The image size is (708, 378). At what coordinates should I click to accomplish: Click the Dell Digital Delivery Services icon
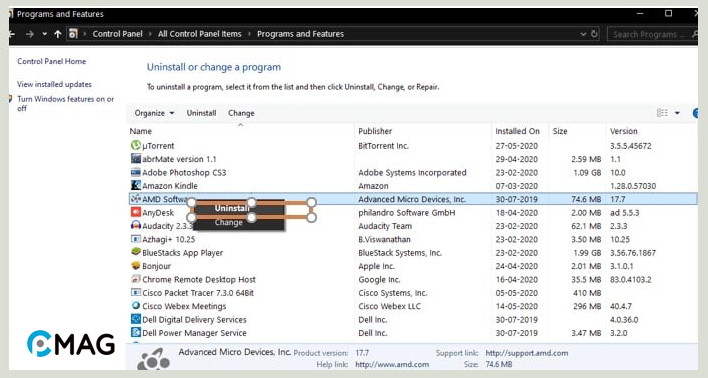tap(135, 319)
